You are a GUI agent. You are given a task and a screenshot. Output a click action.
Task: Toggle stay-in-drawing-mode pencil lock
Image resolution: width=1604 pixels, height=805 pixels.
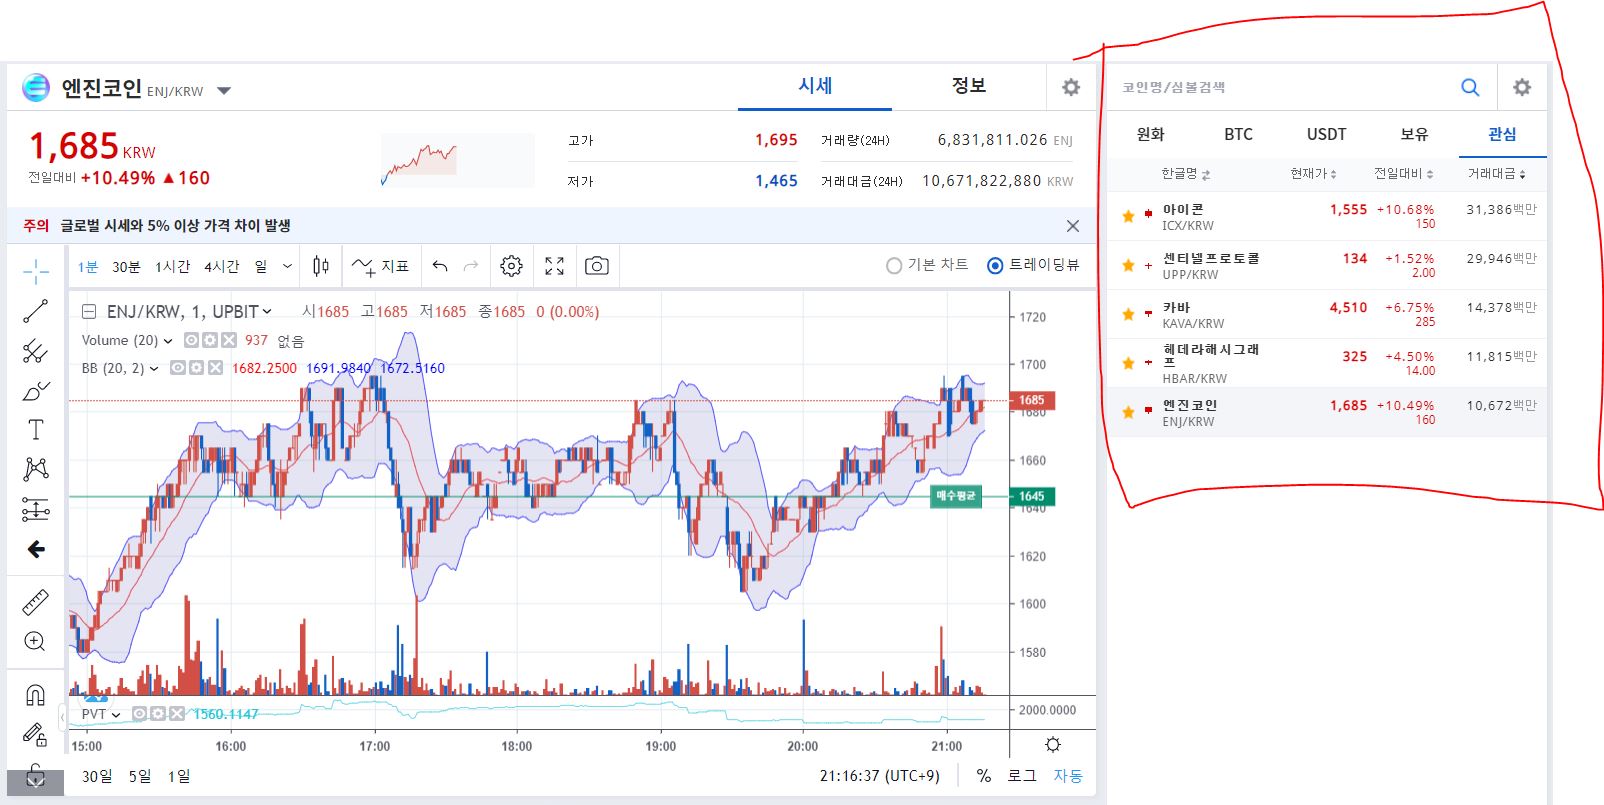pos(35,736)
